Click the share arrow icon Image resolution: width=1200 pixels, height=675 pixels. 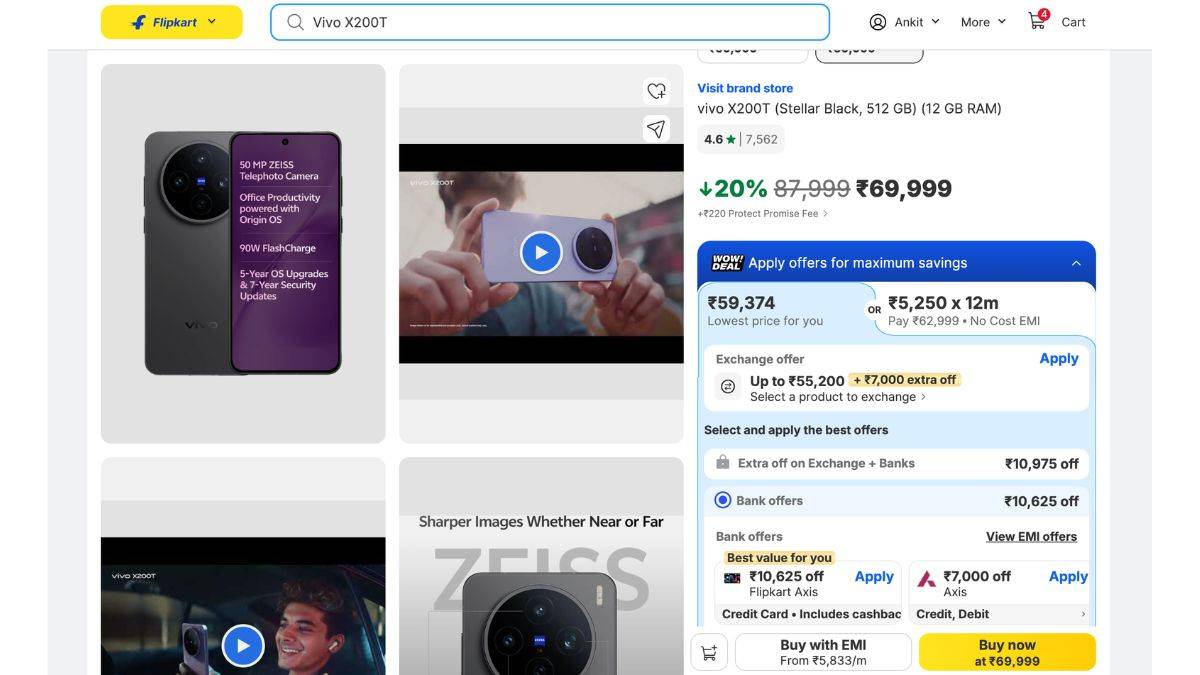coord(656,128)
